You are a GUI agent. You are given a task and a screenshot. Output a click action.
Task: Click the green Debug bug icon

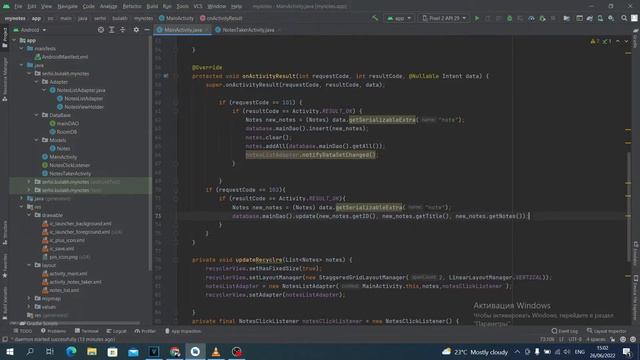click(x=509, y=18)
